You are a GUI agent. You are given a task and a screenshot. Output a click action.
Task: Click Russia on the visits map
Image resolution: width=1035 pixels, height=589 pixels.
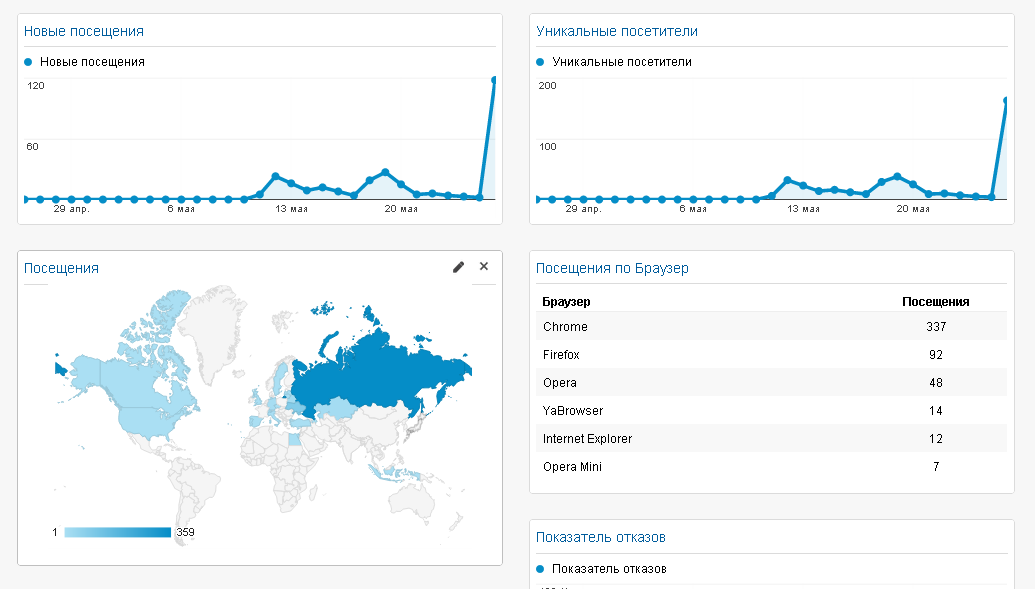pyautogui.click(x=383, y=373)
